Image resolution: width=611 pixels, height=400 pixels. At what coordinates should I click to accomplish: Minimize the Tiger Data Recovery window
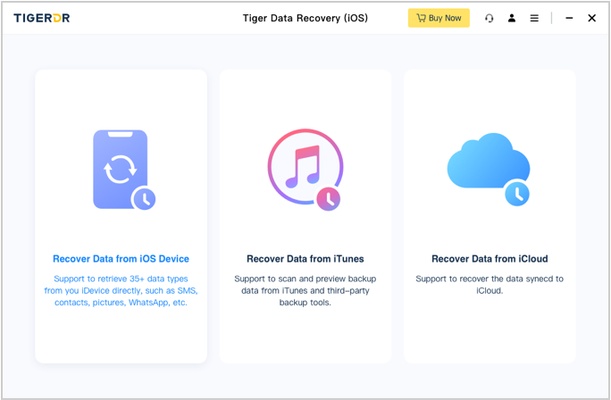pyautogui.click(x=569, y=18)
